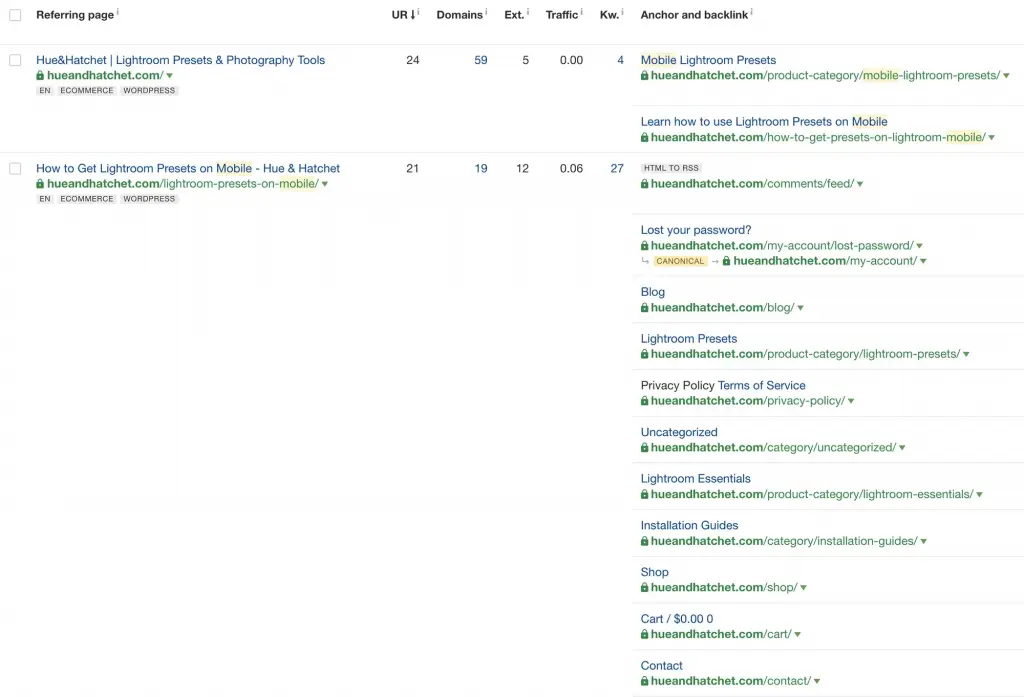Show info tooltip next to Domains
Image resolution: width=1024 pixels, height=697 pixels.
487,12
